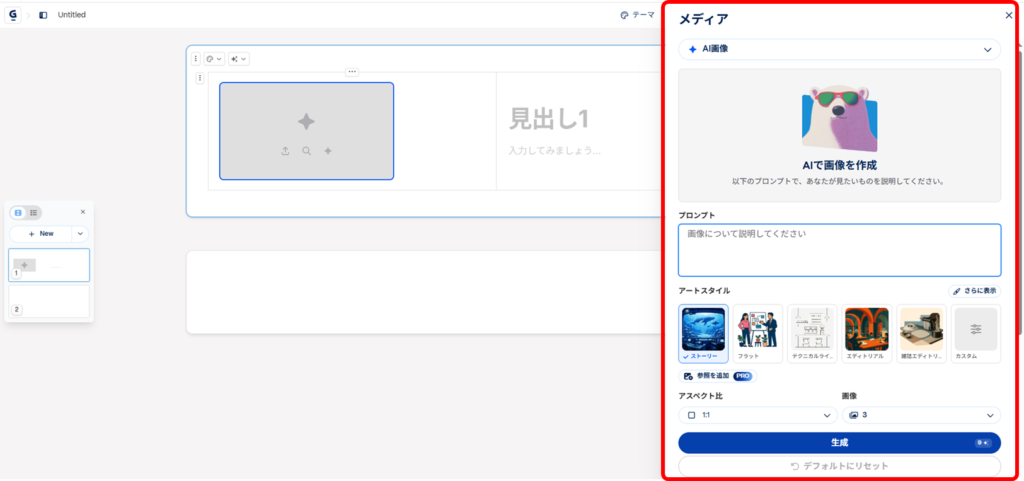1024x481 pixels.
Task: Click the Gamma logo home icon
Action: click(x=13, y=15)
